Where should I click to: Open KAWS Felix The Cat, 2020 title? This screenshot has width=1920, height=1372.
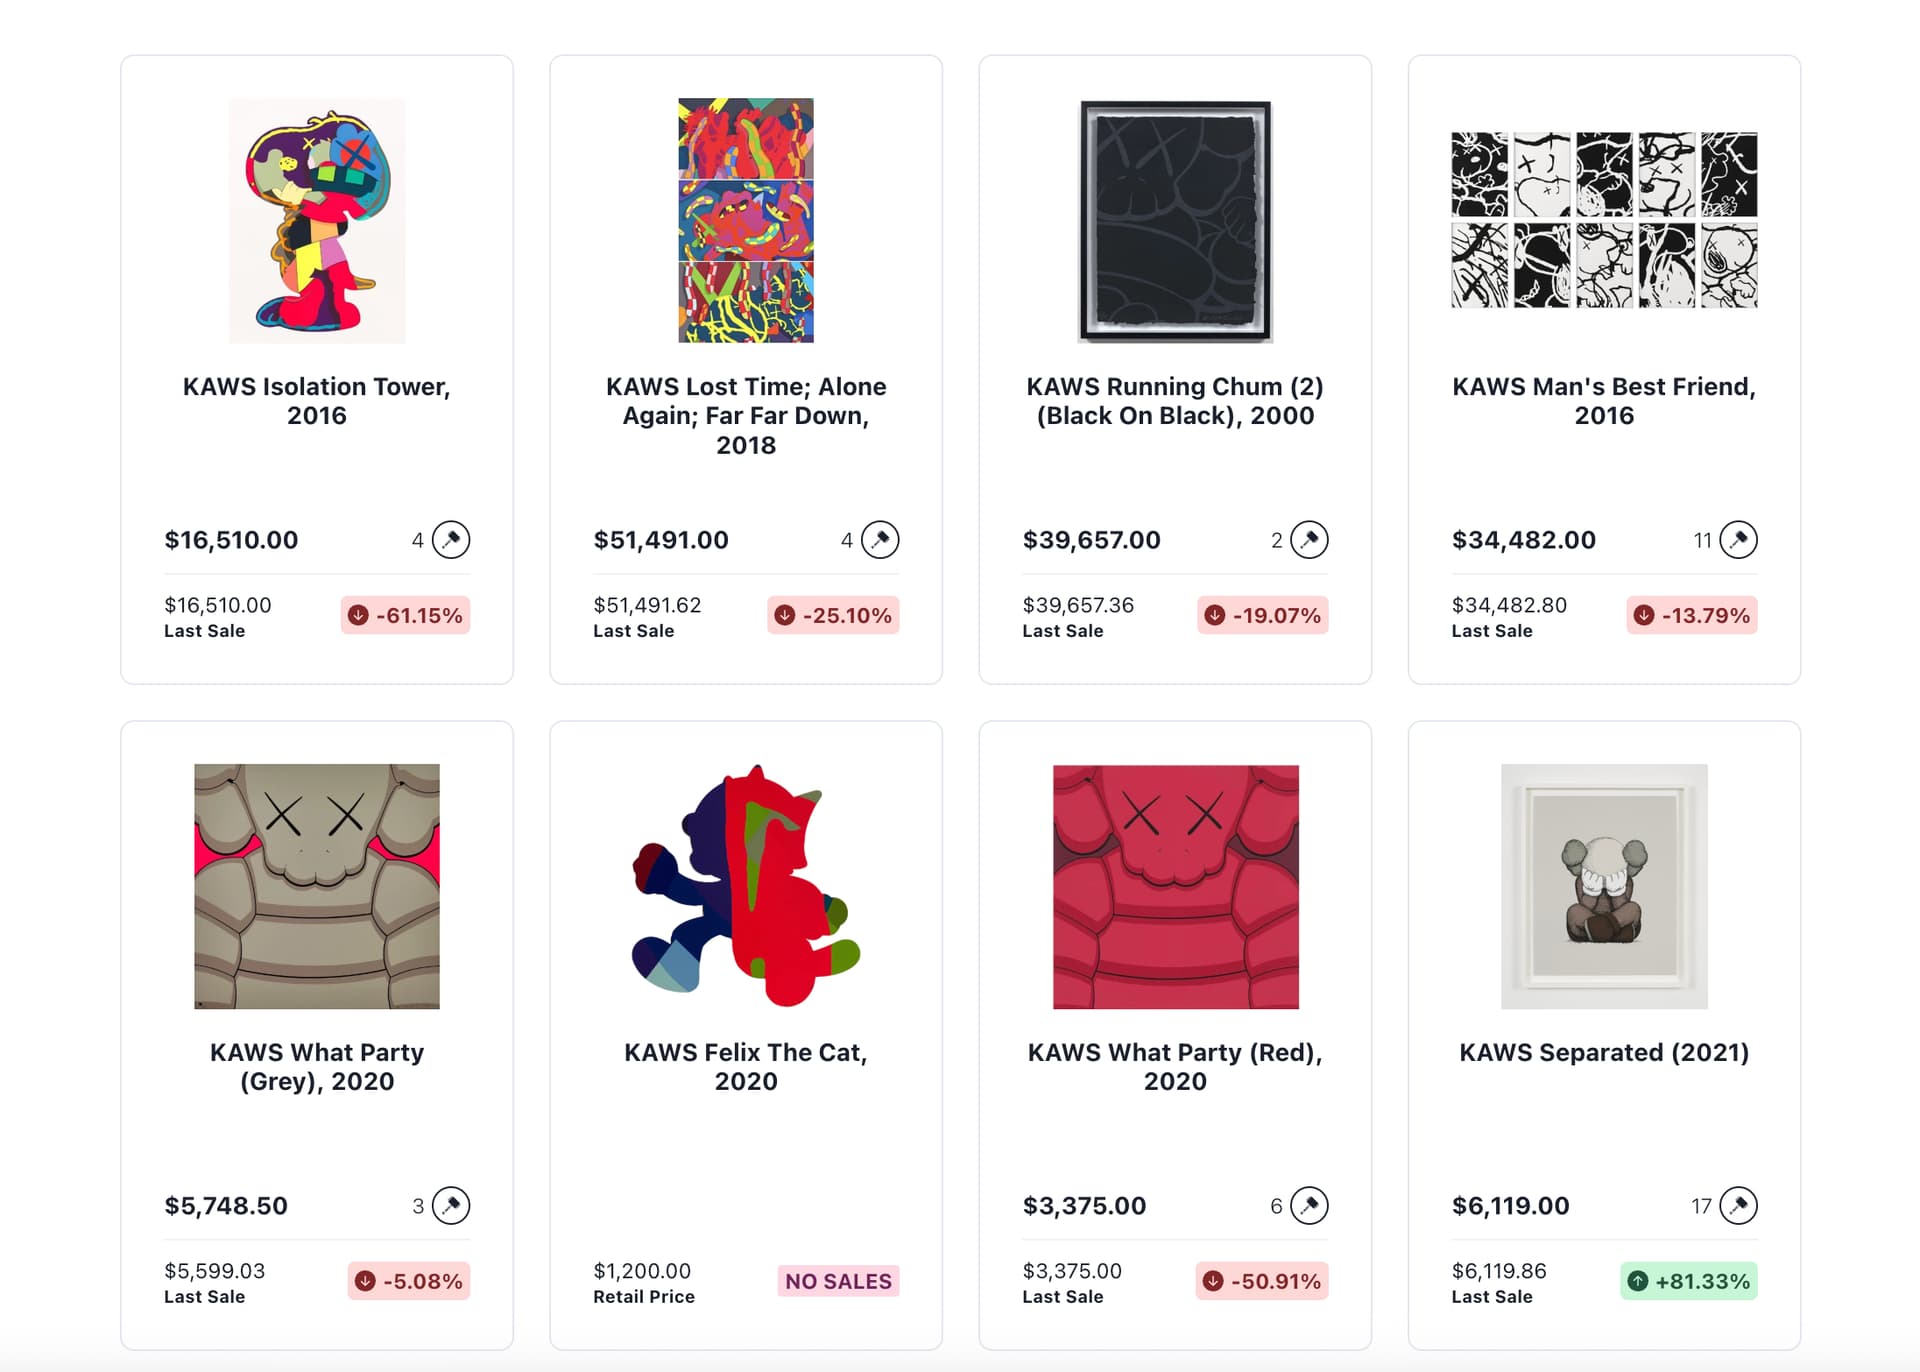click(746, 1067)
